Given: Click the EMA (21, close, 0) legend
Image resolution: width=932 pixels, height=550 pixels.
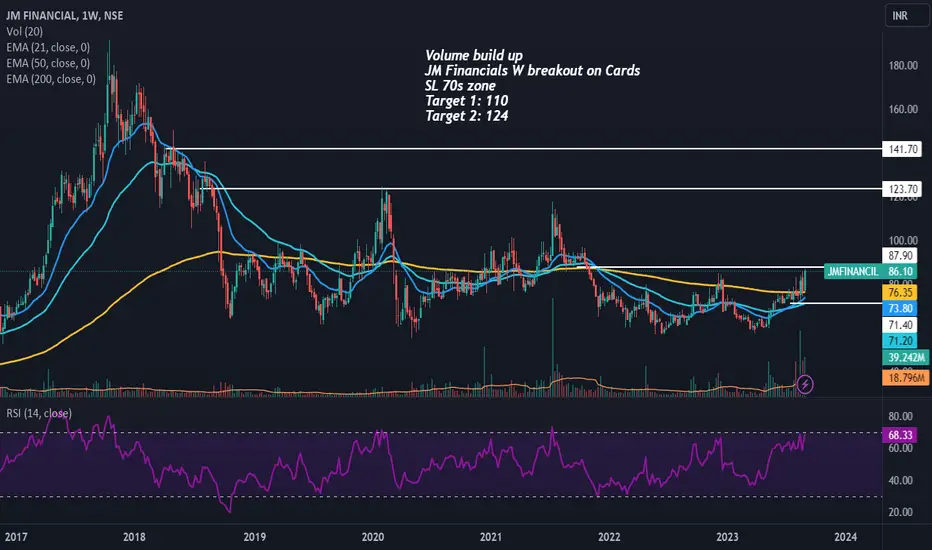Looking at the screenshot, I should (48, 48).
